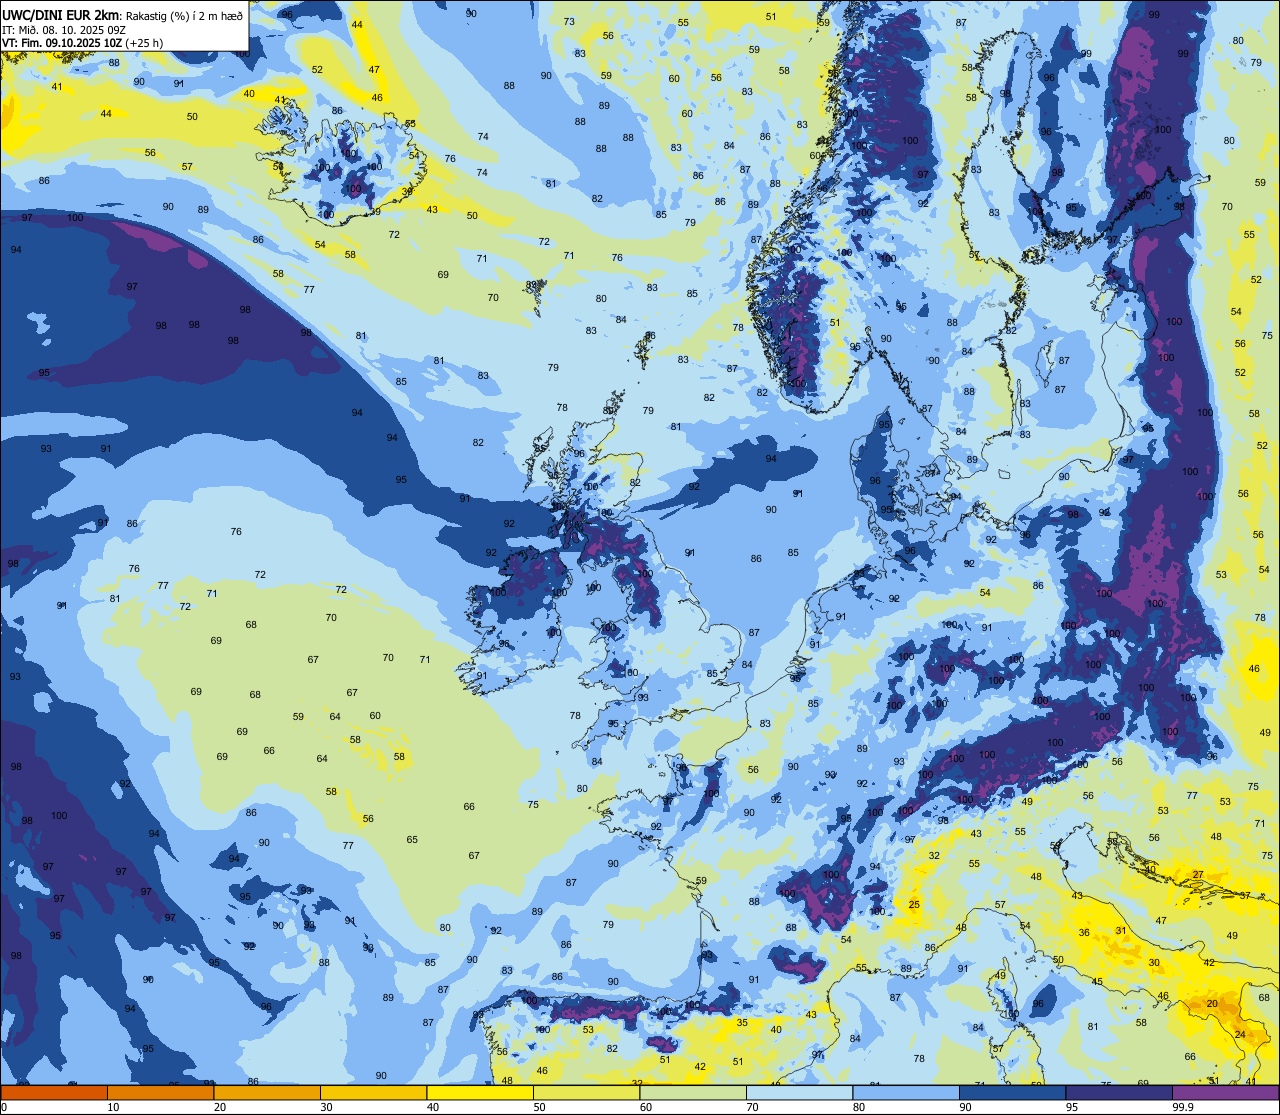
Task: Click the 70–80 pale blue legend swatch
Action: [799, 1092]
